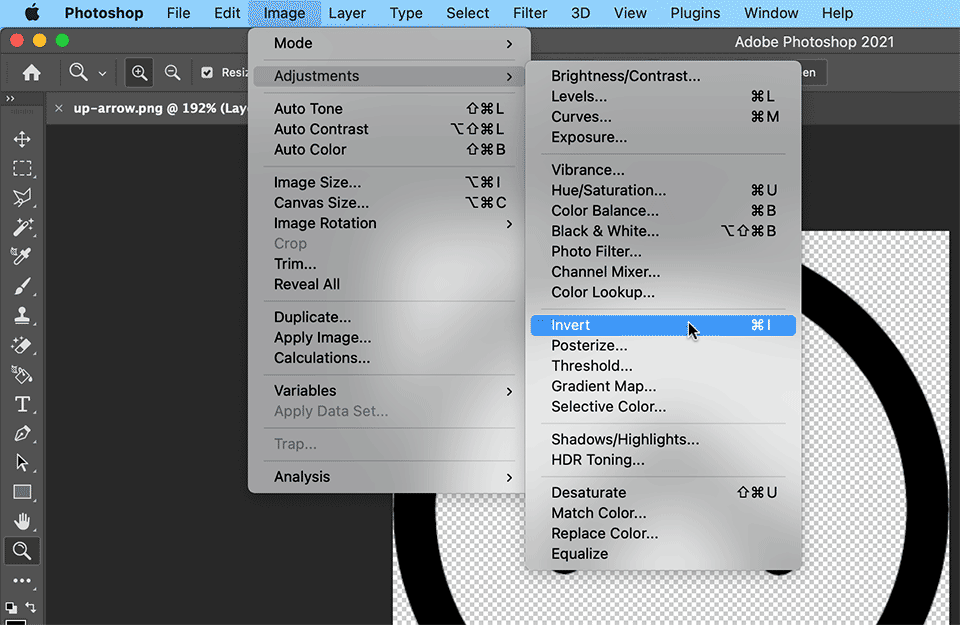Expand the Variables submenu
Viewport: 960px width, 625px height.
coord(389,391)
